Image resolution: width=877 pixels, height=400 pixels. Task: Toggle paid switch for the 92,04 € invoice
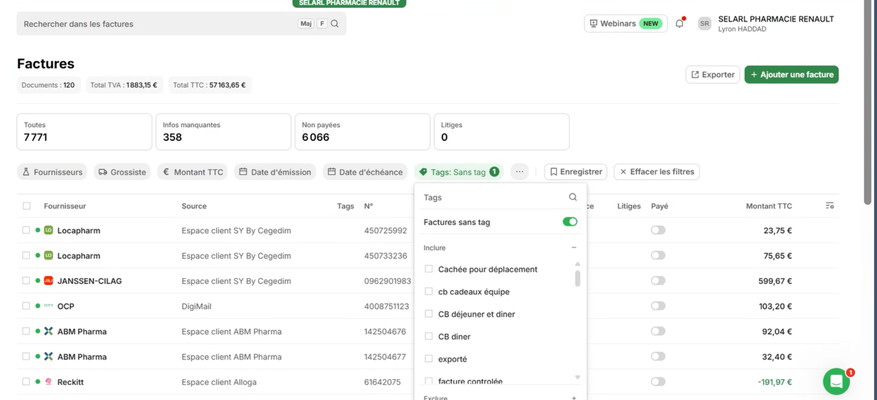(658, 331)
